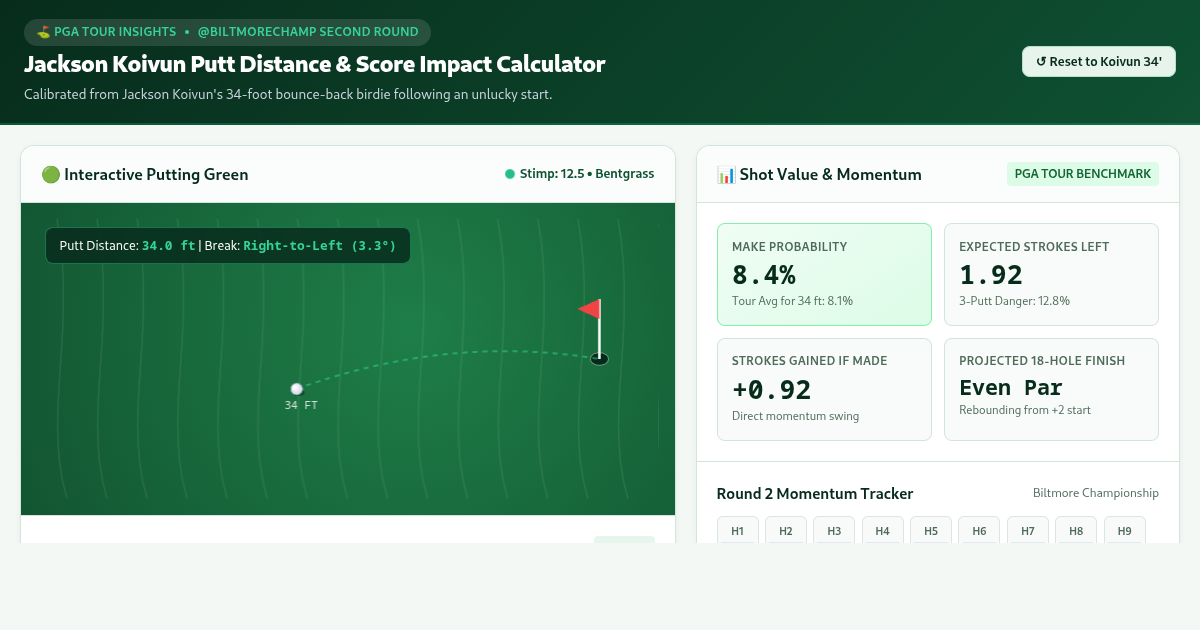This screenshot has height=630, width=1200.
Task: Click the PGA TOUR BENCHMARK badge
Action: tap(1083, 174)
